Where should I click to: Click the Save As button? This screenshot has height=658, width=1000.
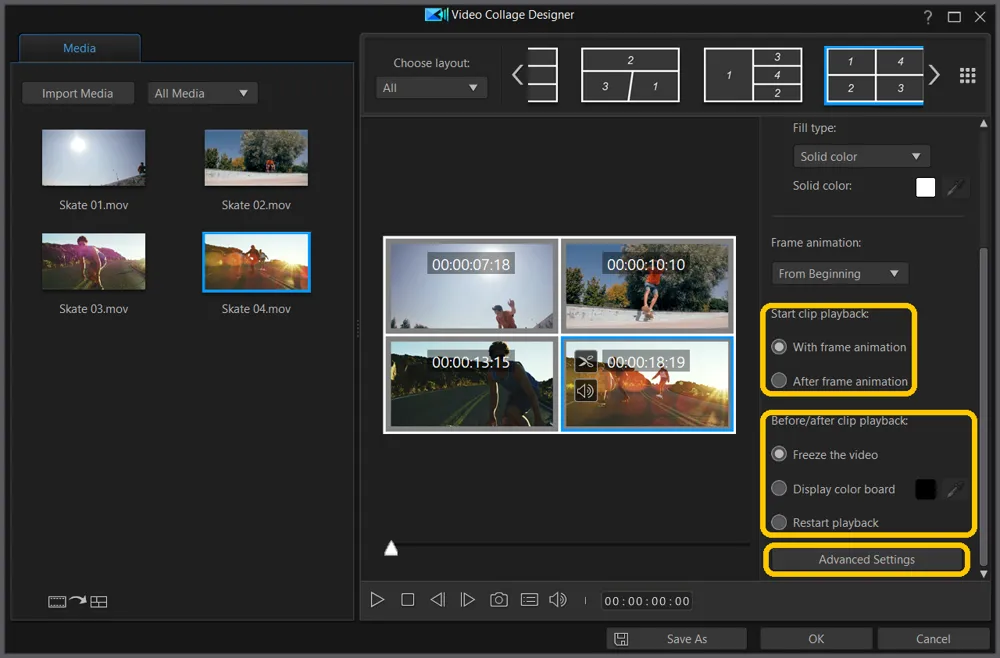(x=677, y=639)
